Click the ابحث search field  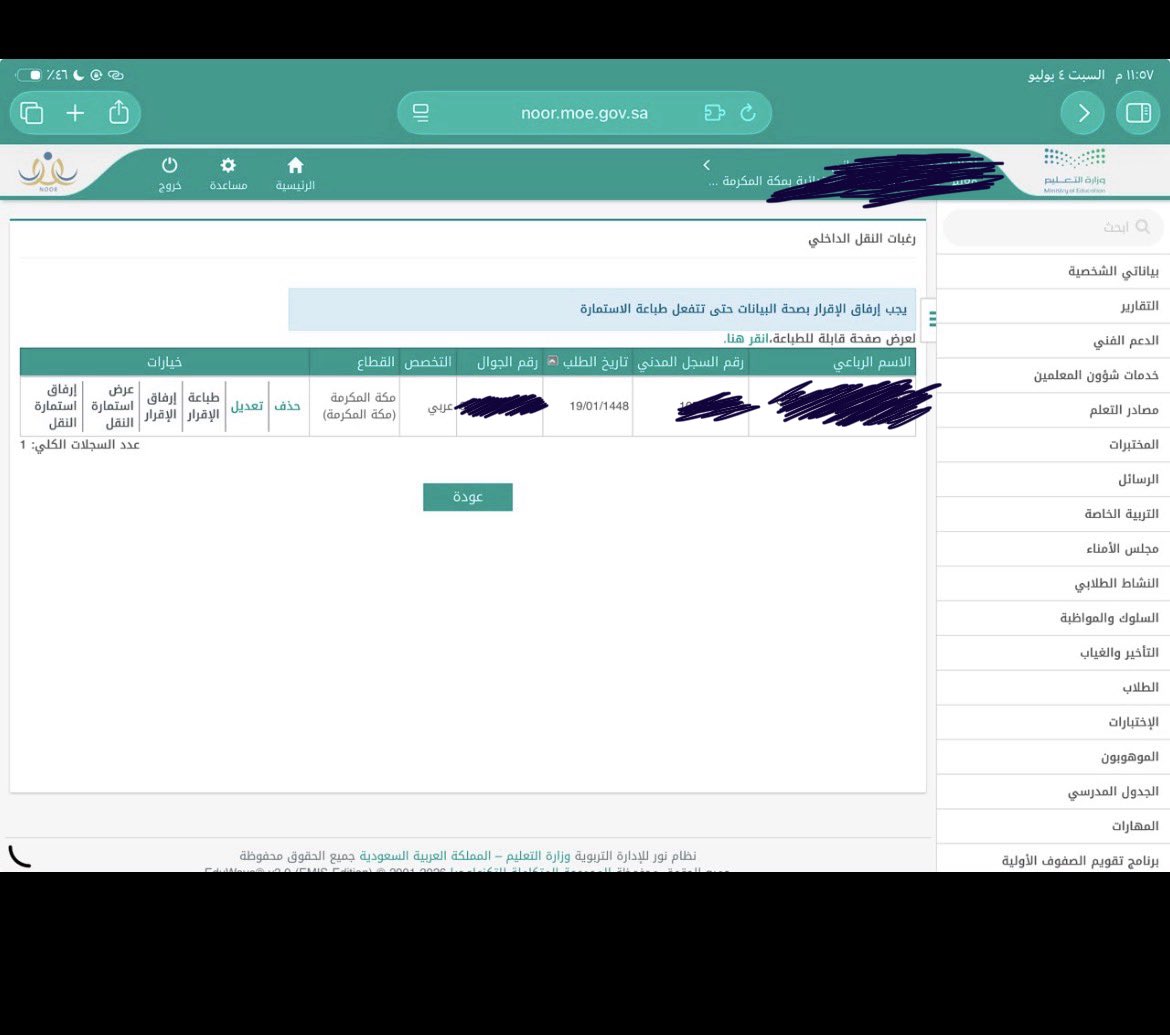click(1051, 227)
